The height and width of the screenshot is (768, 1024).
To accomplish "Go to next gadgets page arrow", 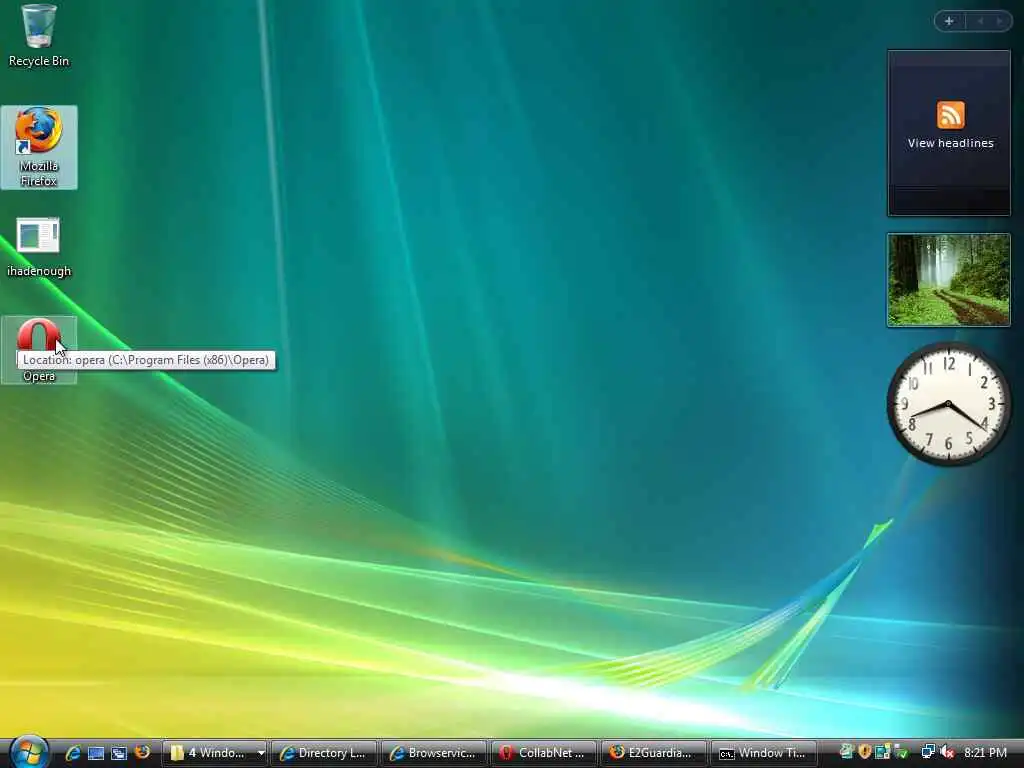I will [x=999, y=21].
